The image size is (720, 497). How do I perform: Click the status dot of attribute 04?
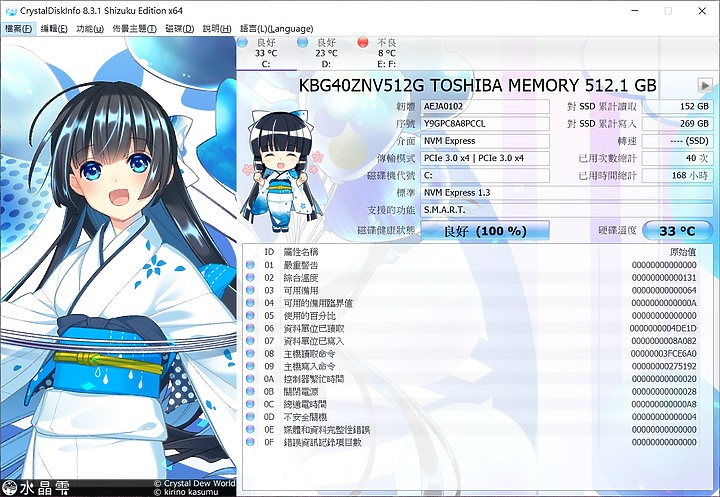[x=250, y=303]
